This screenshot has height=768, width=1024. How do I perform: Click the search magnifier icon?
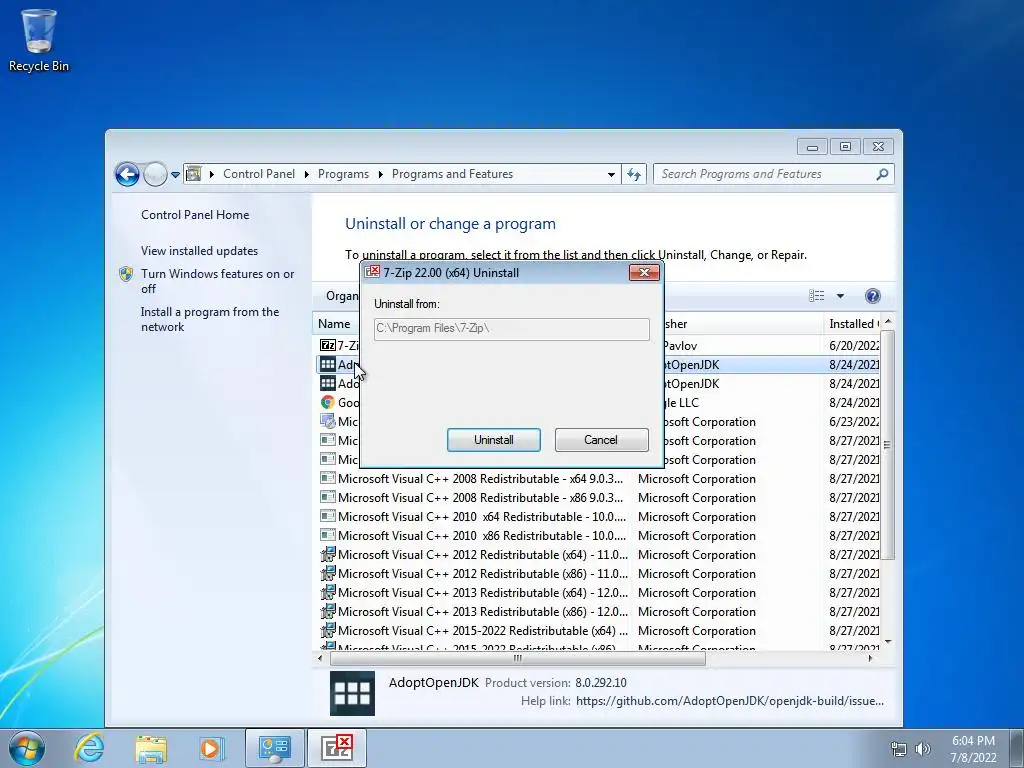[x=882, y=174]
